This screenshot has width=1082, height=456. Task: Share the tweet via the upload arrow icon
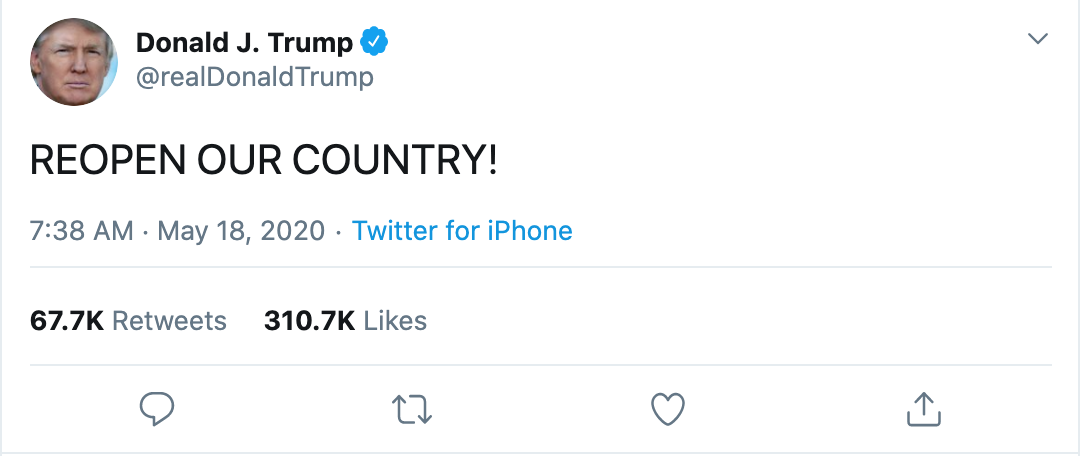point(924,408)
